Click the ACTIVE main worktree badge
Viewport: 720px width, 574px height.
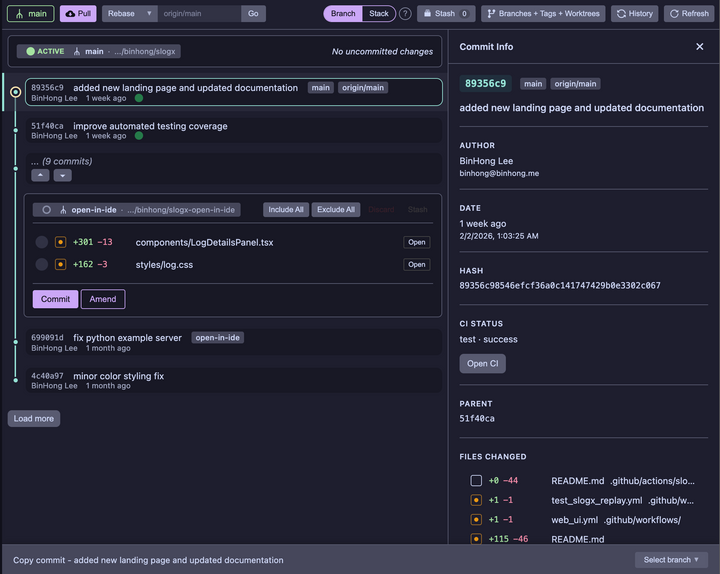[x=98, y=51]
